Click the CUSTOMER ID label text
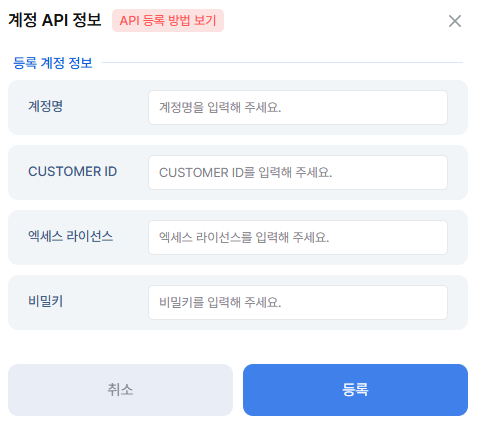 click(73, 172)
